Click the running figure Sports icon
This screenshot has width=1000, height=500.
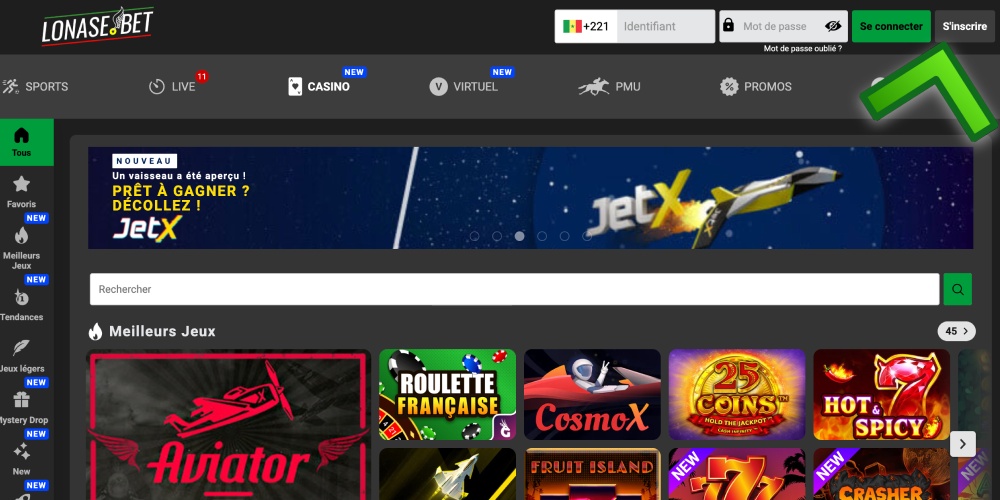click(x=10, y=86)
